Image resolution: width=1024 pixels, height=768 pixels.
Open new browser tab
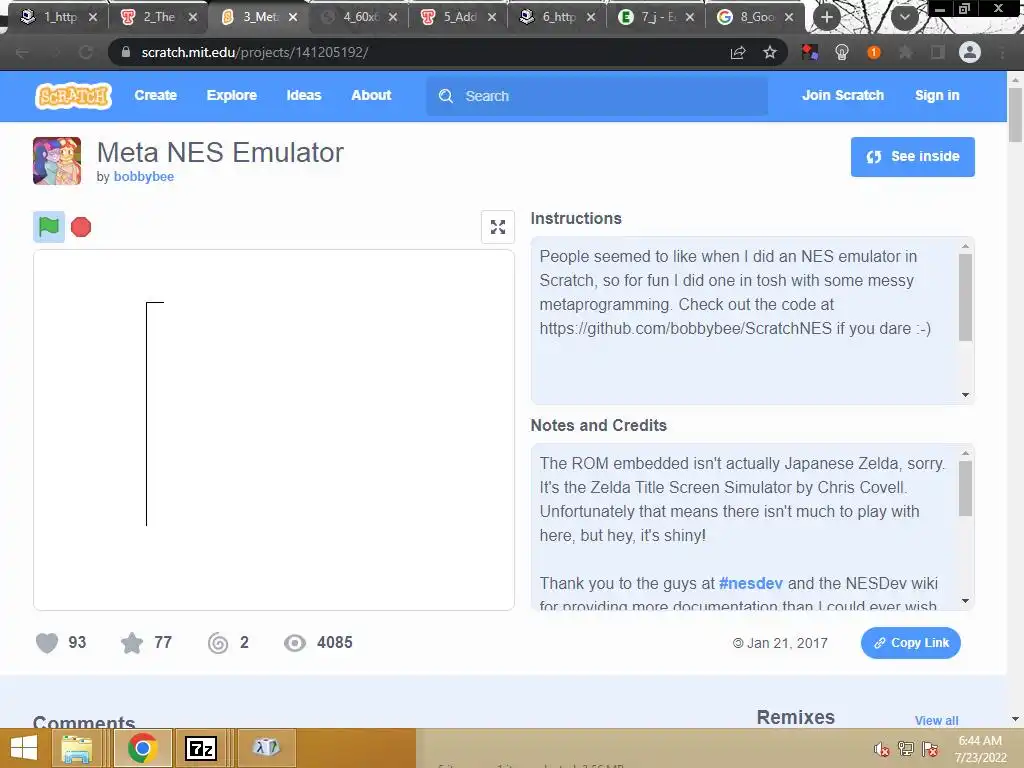827,17
